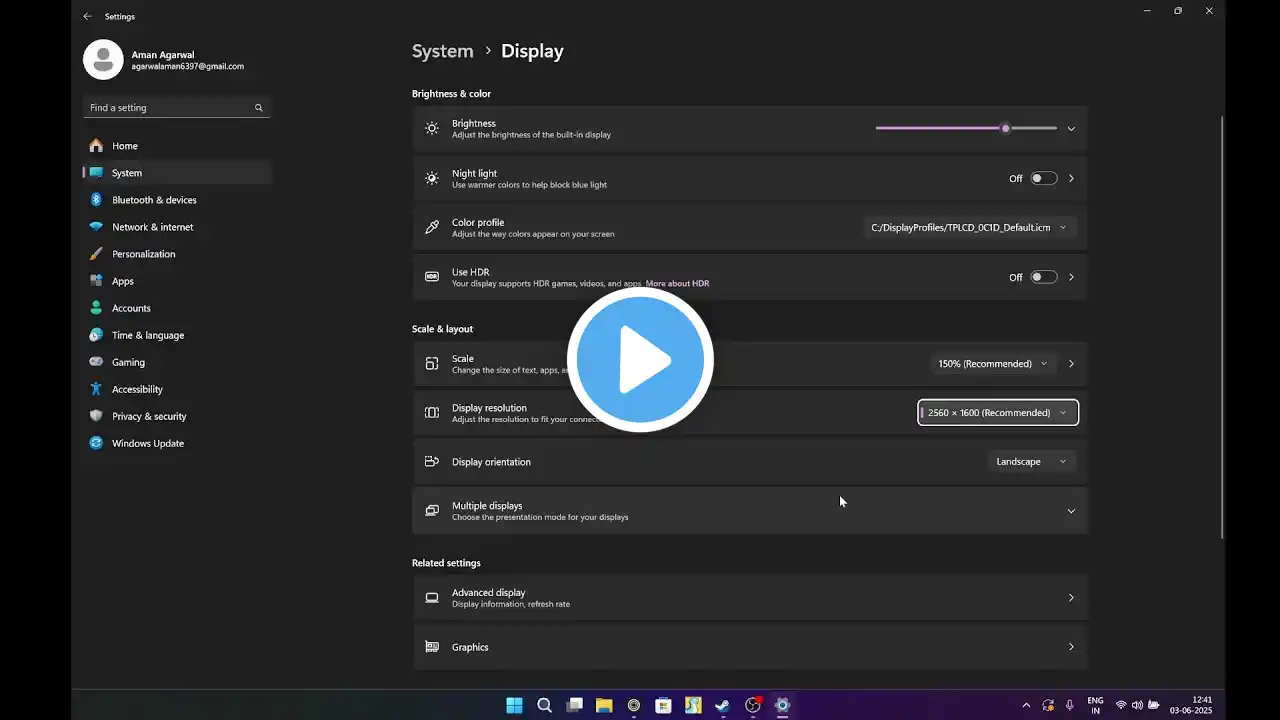Show hidden system tray icons

tap(1026, 705)
